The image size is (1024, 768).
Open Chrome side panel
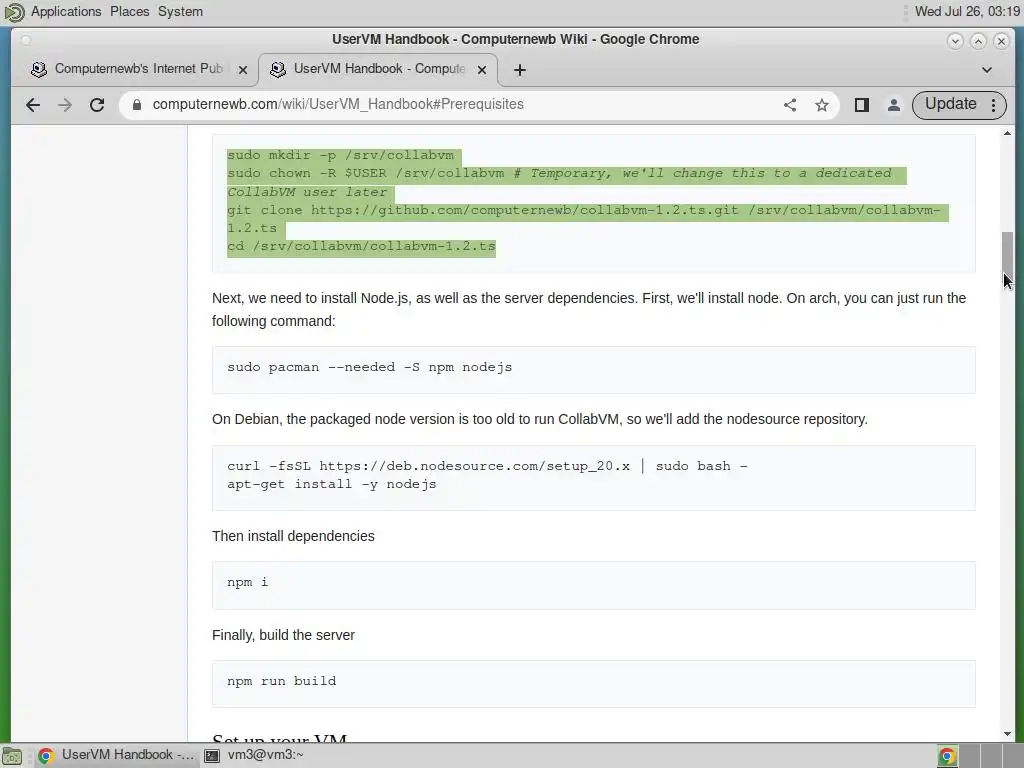pos(861,104)
